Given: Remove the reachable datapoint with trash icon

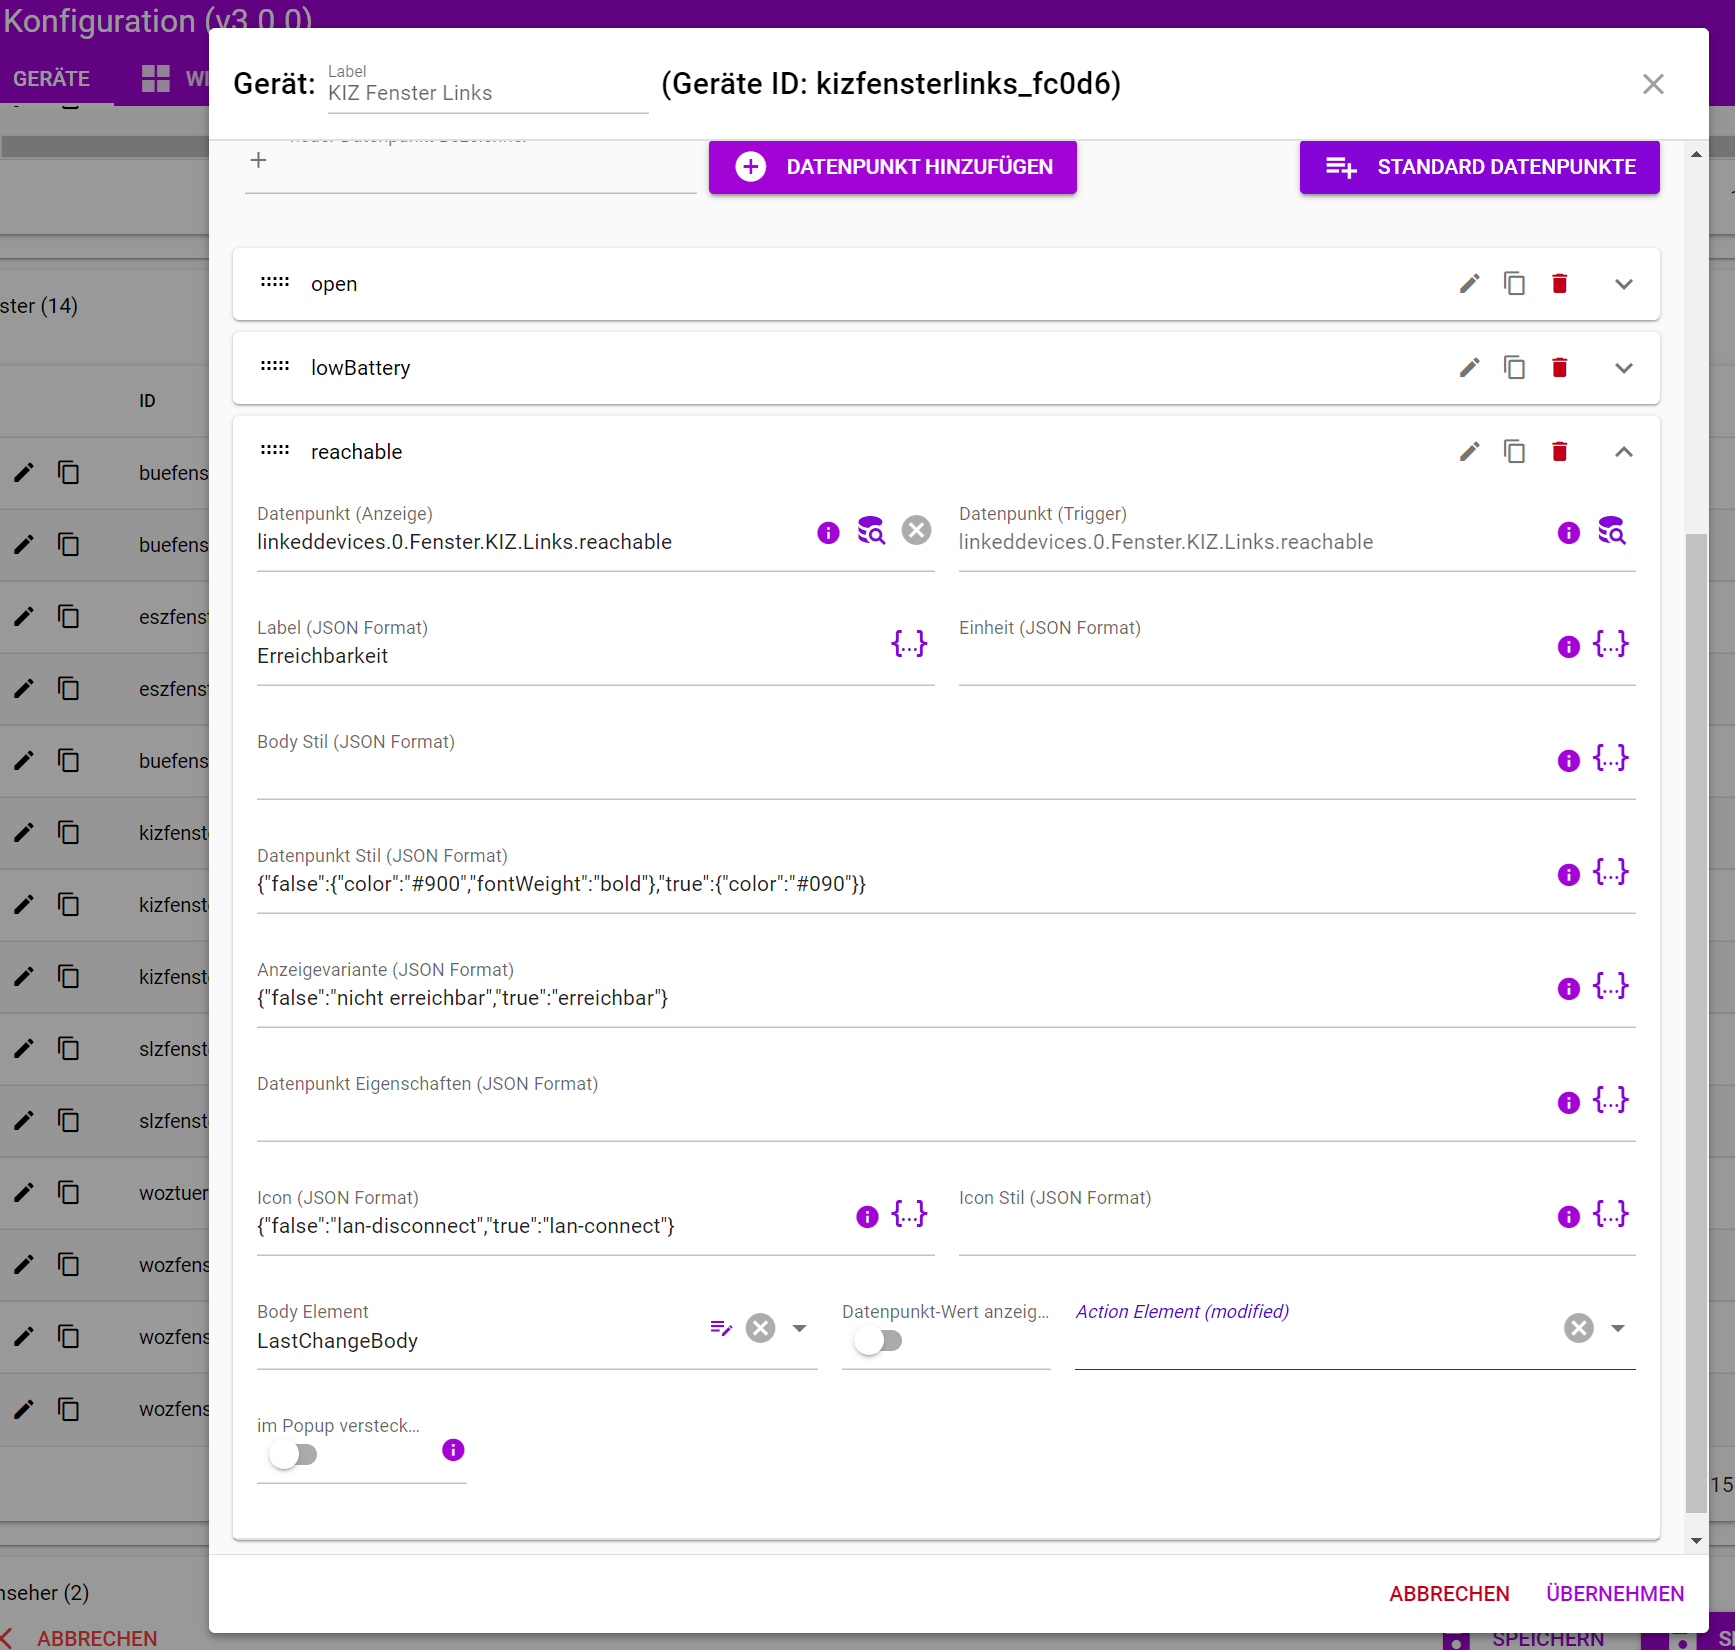Looking at the screenshot, I should pos(1559,452).
